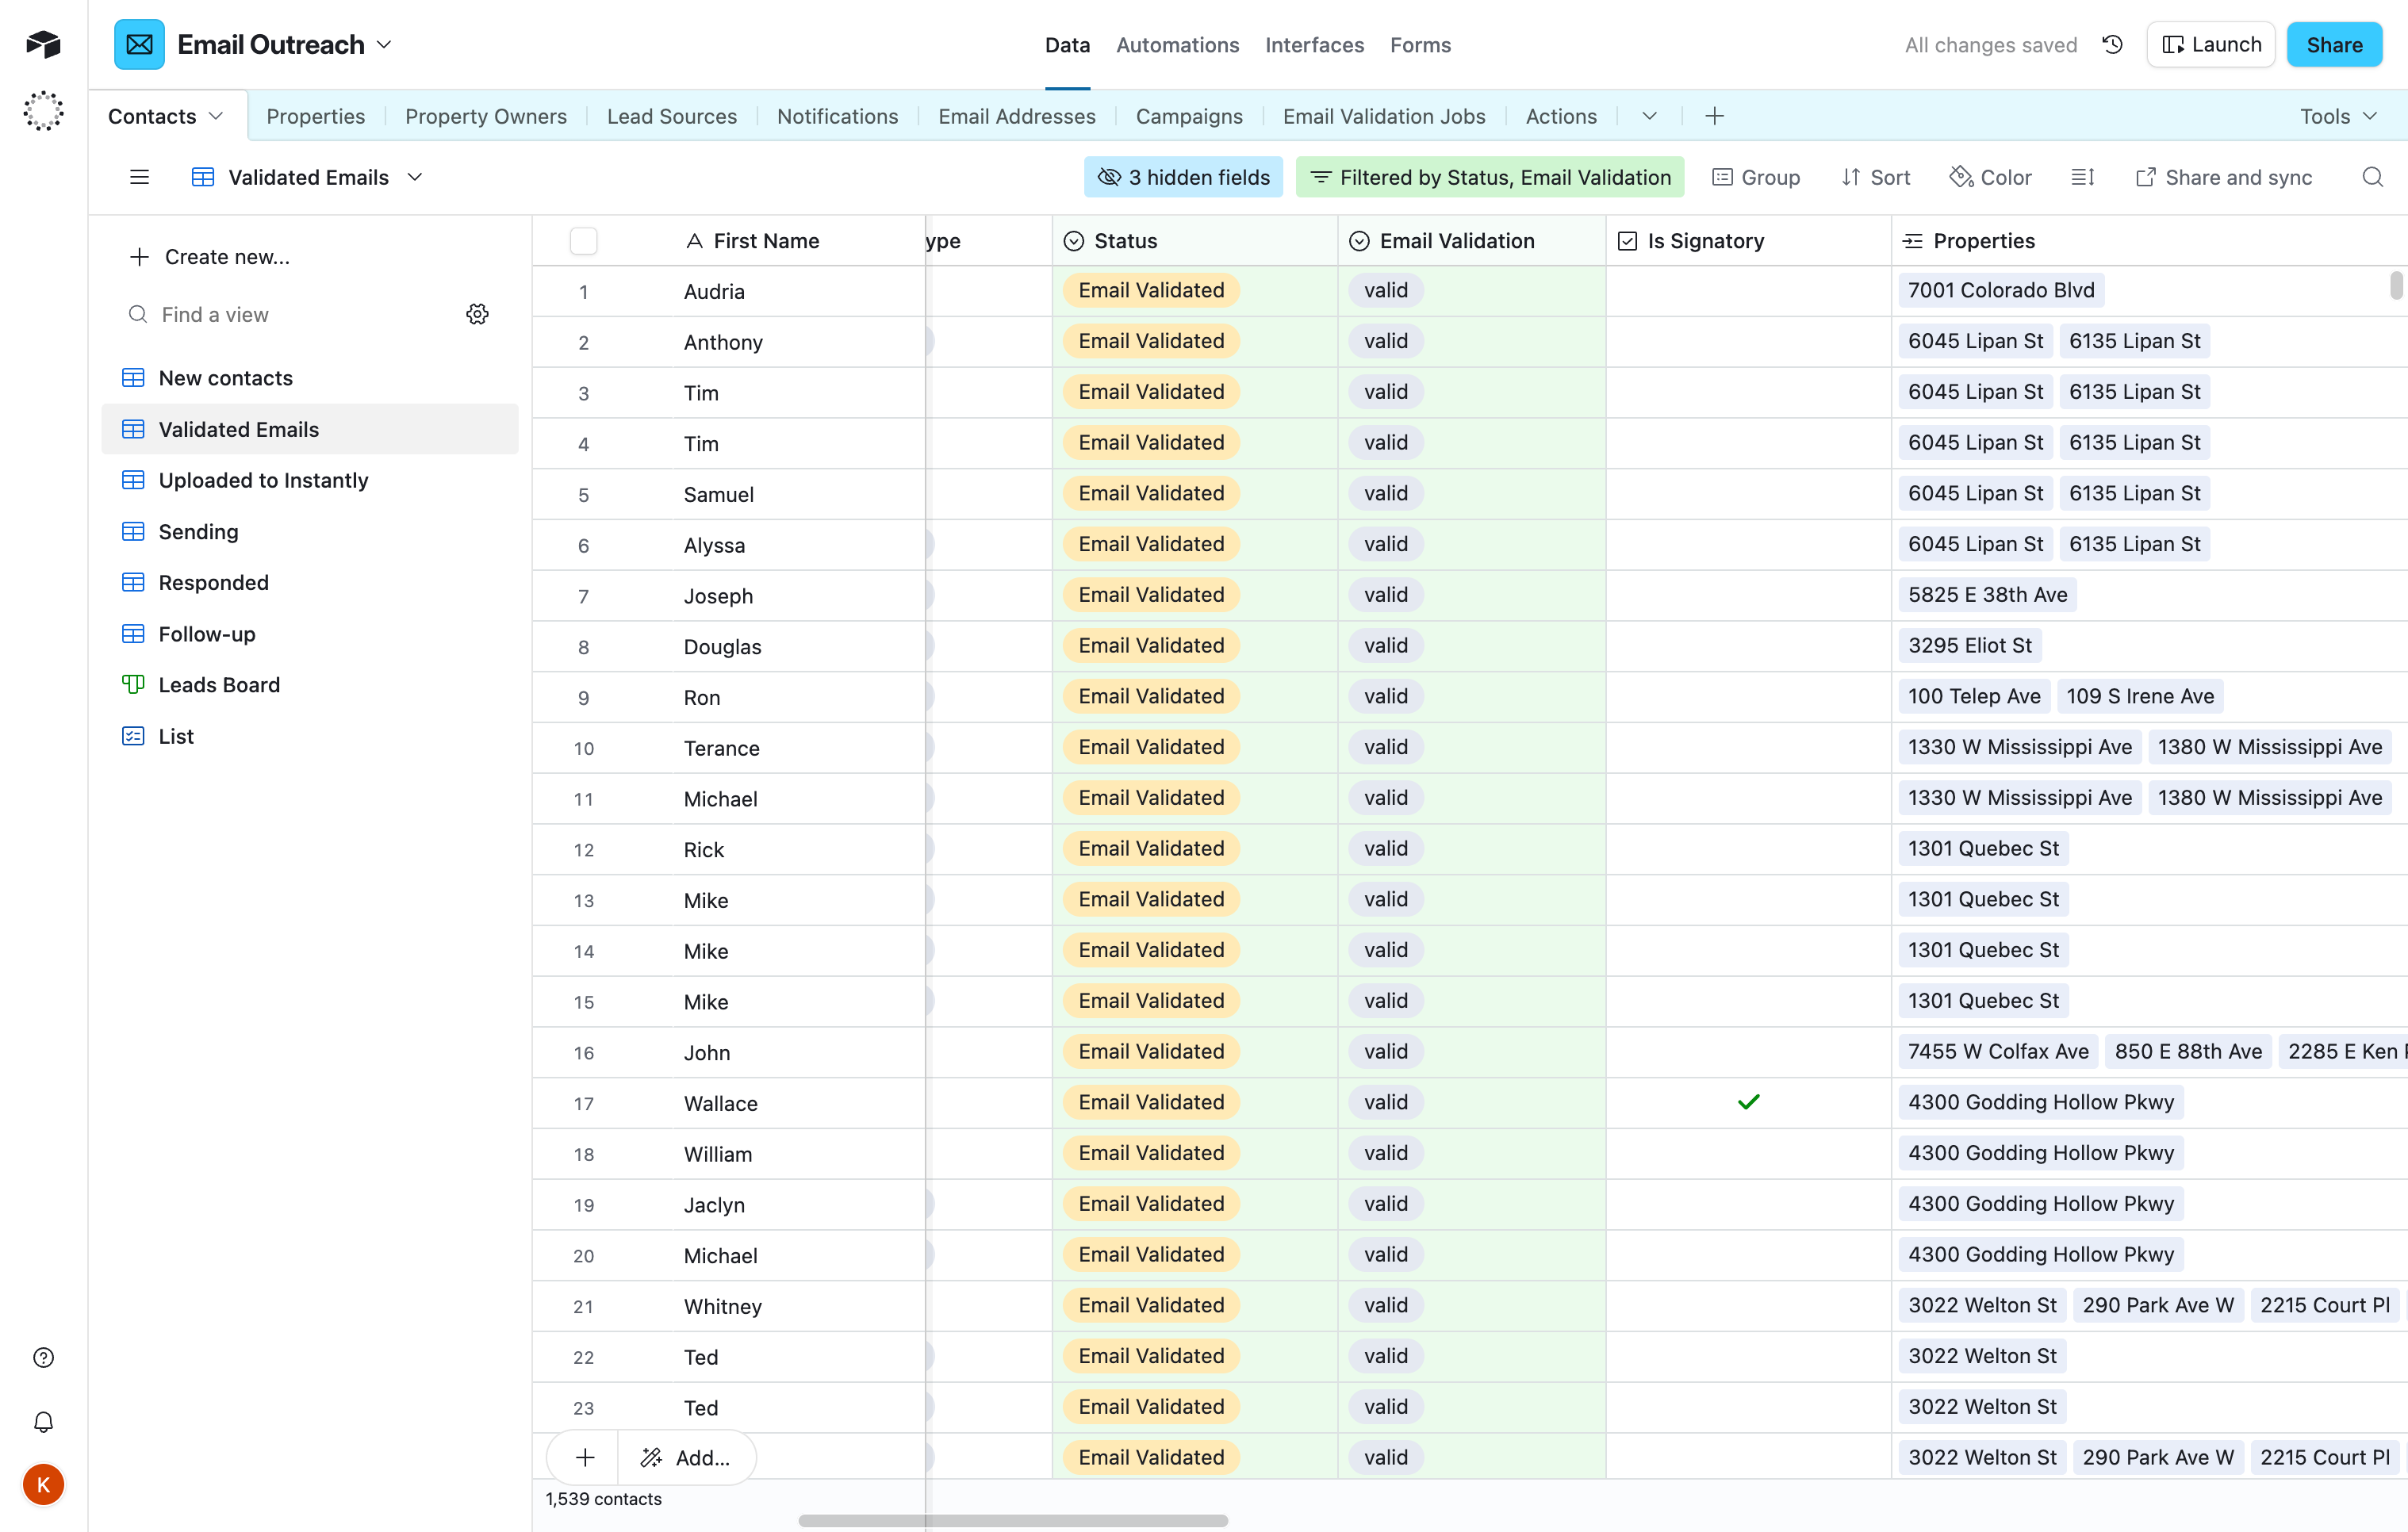
Task: Select all records with the header checkbox
Action: (584, 240)
